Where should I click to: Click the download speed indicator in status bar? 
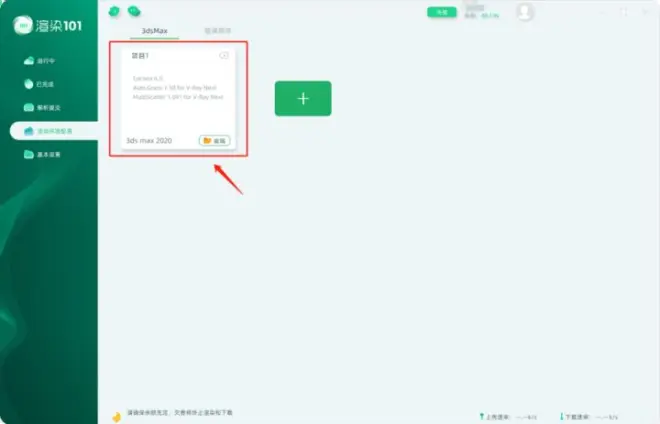pos(589,417)
